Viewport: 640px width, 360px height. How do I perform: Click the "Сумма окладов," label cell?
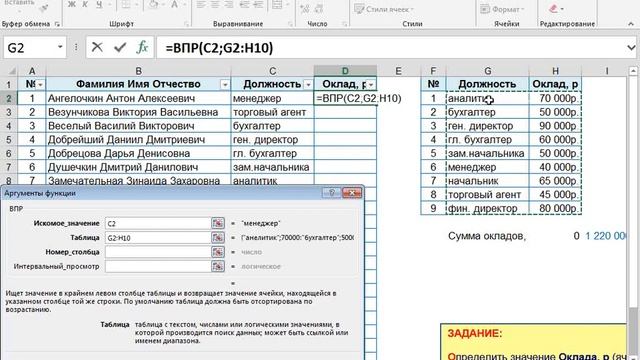pos(487,236)
